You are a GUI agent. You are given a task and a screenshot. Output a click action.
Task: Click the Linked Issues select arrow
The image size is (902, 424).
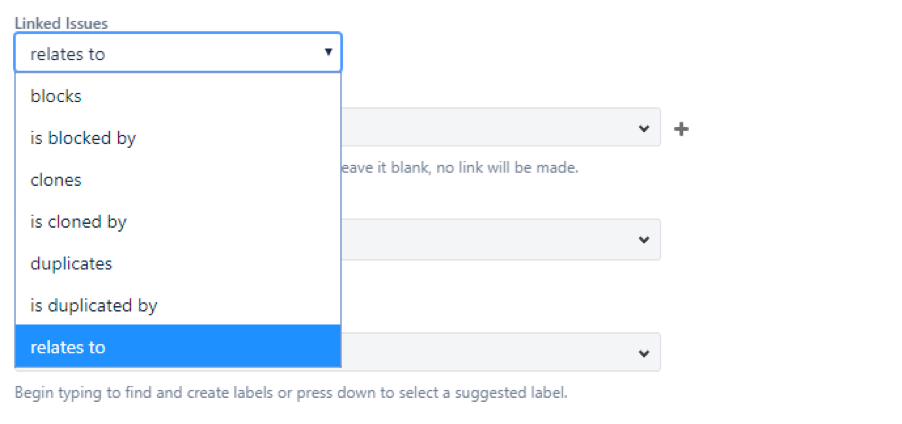pyautogui.click(x=328, y=52)
